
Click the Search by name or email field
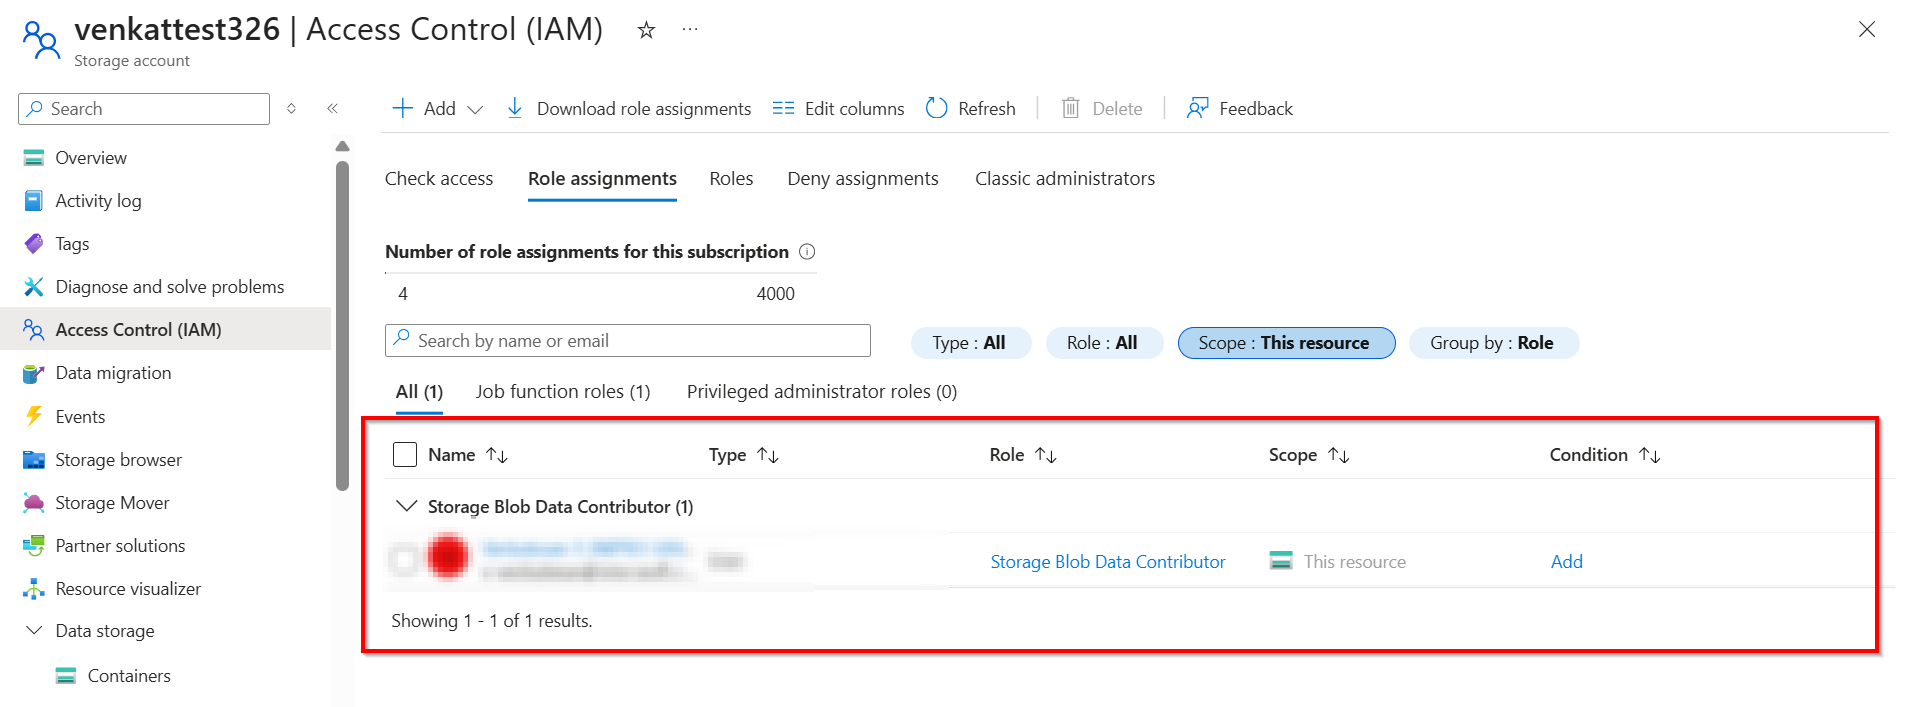(627, 341)
